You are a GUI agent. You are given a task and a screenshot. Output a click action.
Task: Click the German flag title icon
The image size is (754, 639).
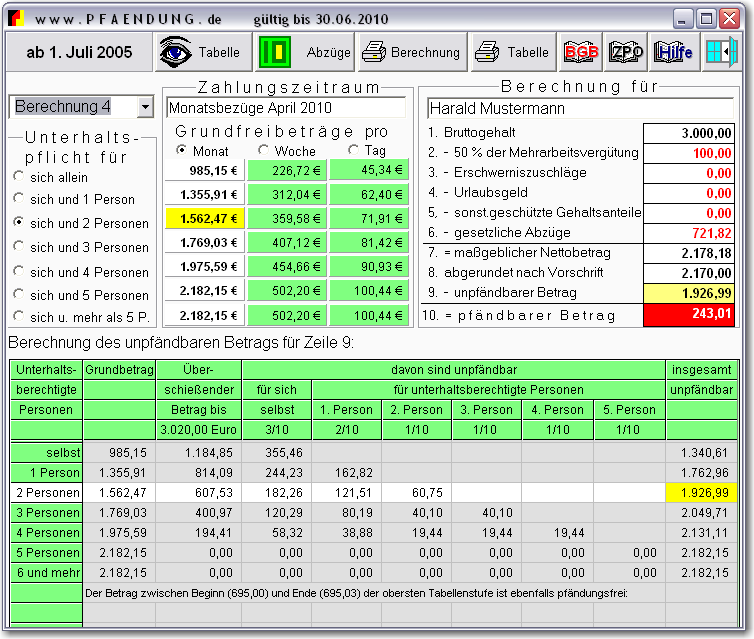click(x=16, y=18)
